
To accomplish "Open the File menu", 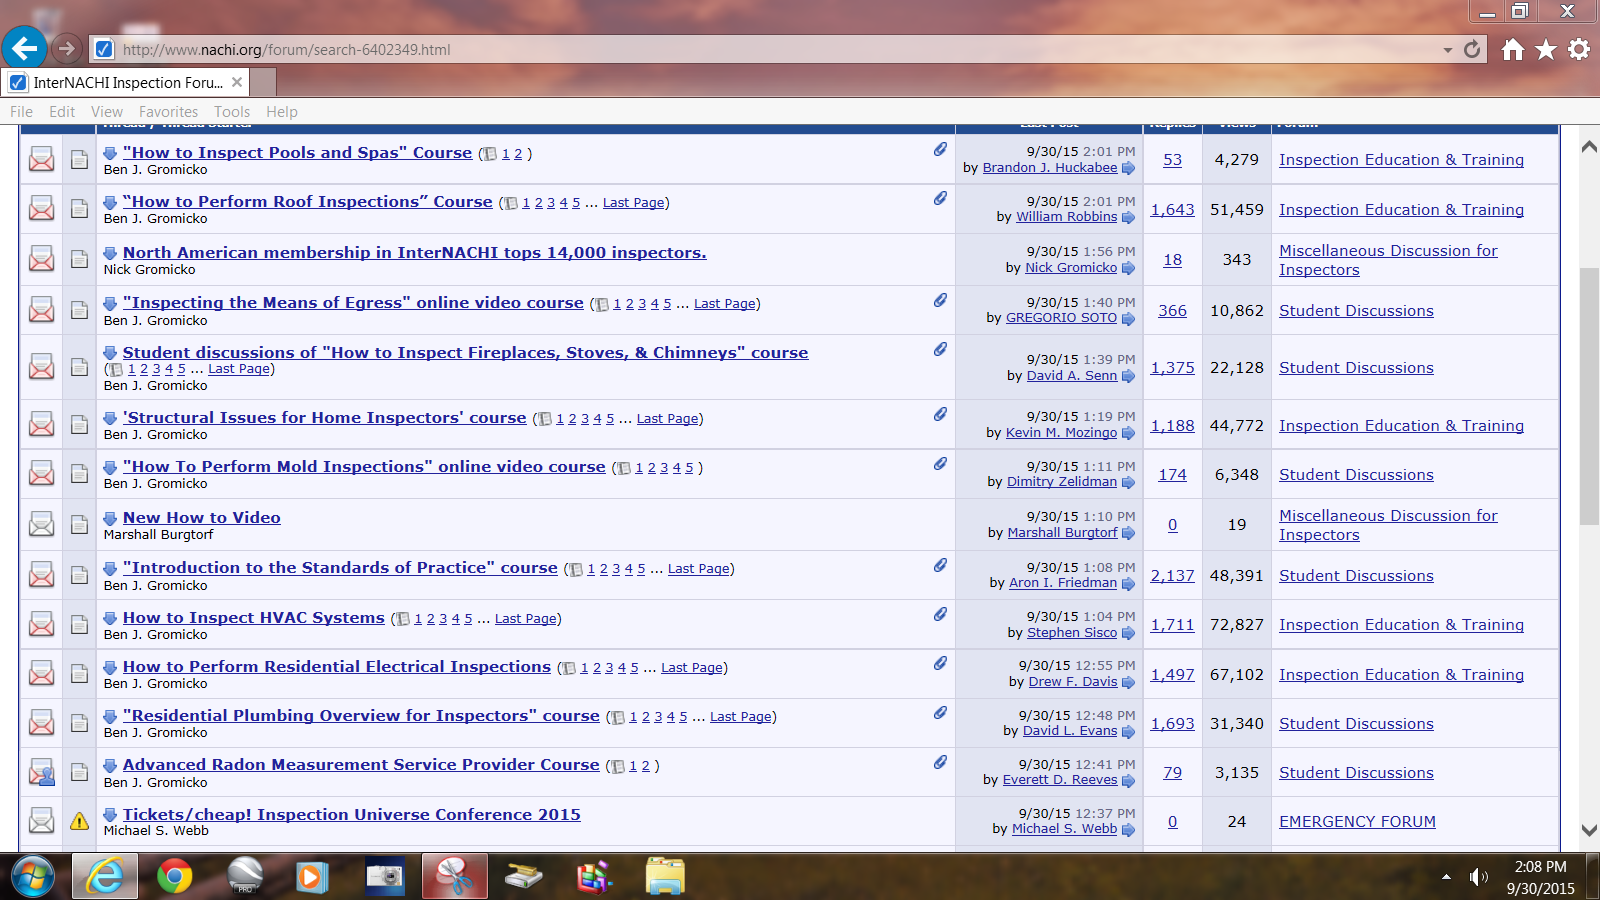I will coord(21,112).
